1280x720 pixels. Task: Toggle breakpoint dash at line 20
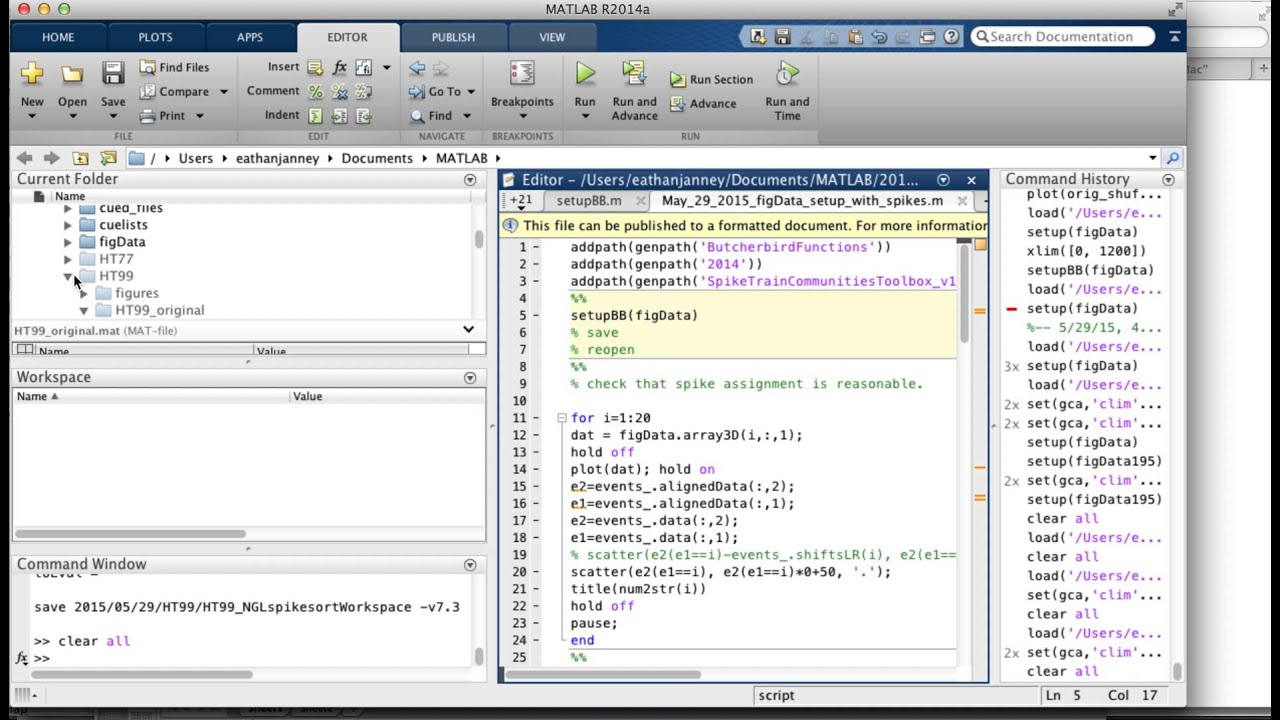pyautogui.click(x=536, y=572)
